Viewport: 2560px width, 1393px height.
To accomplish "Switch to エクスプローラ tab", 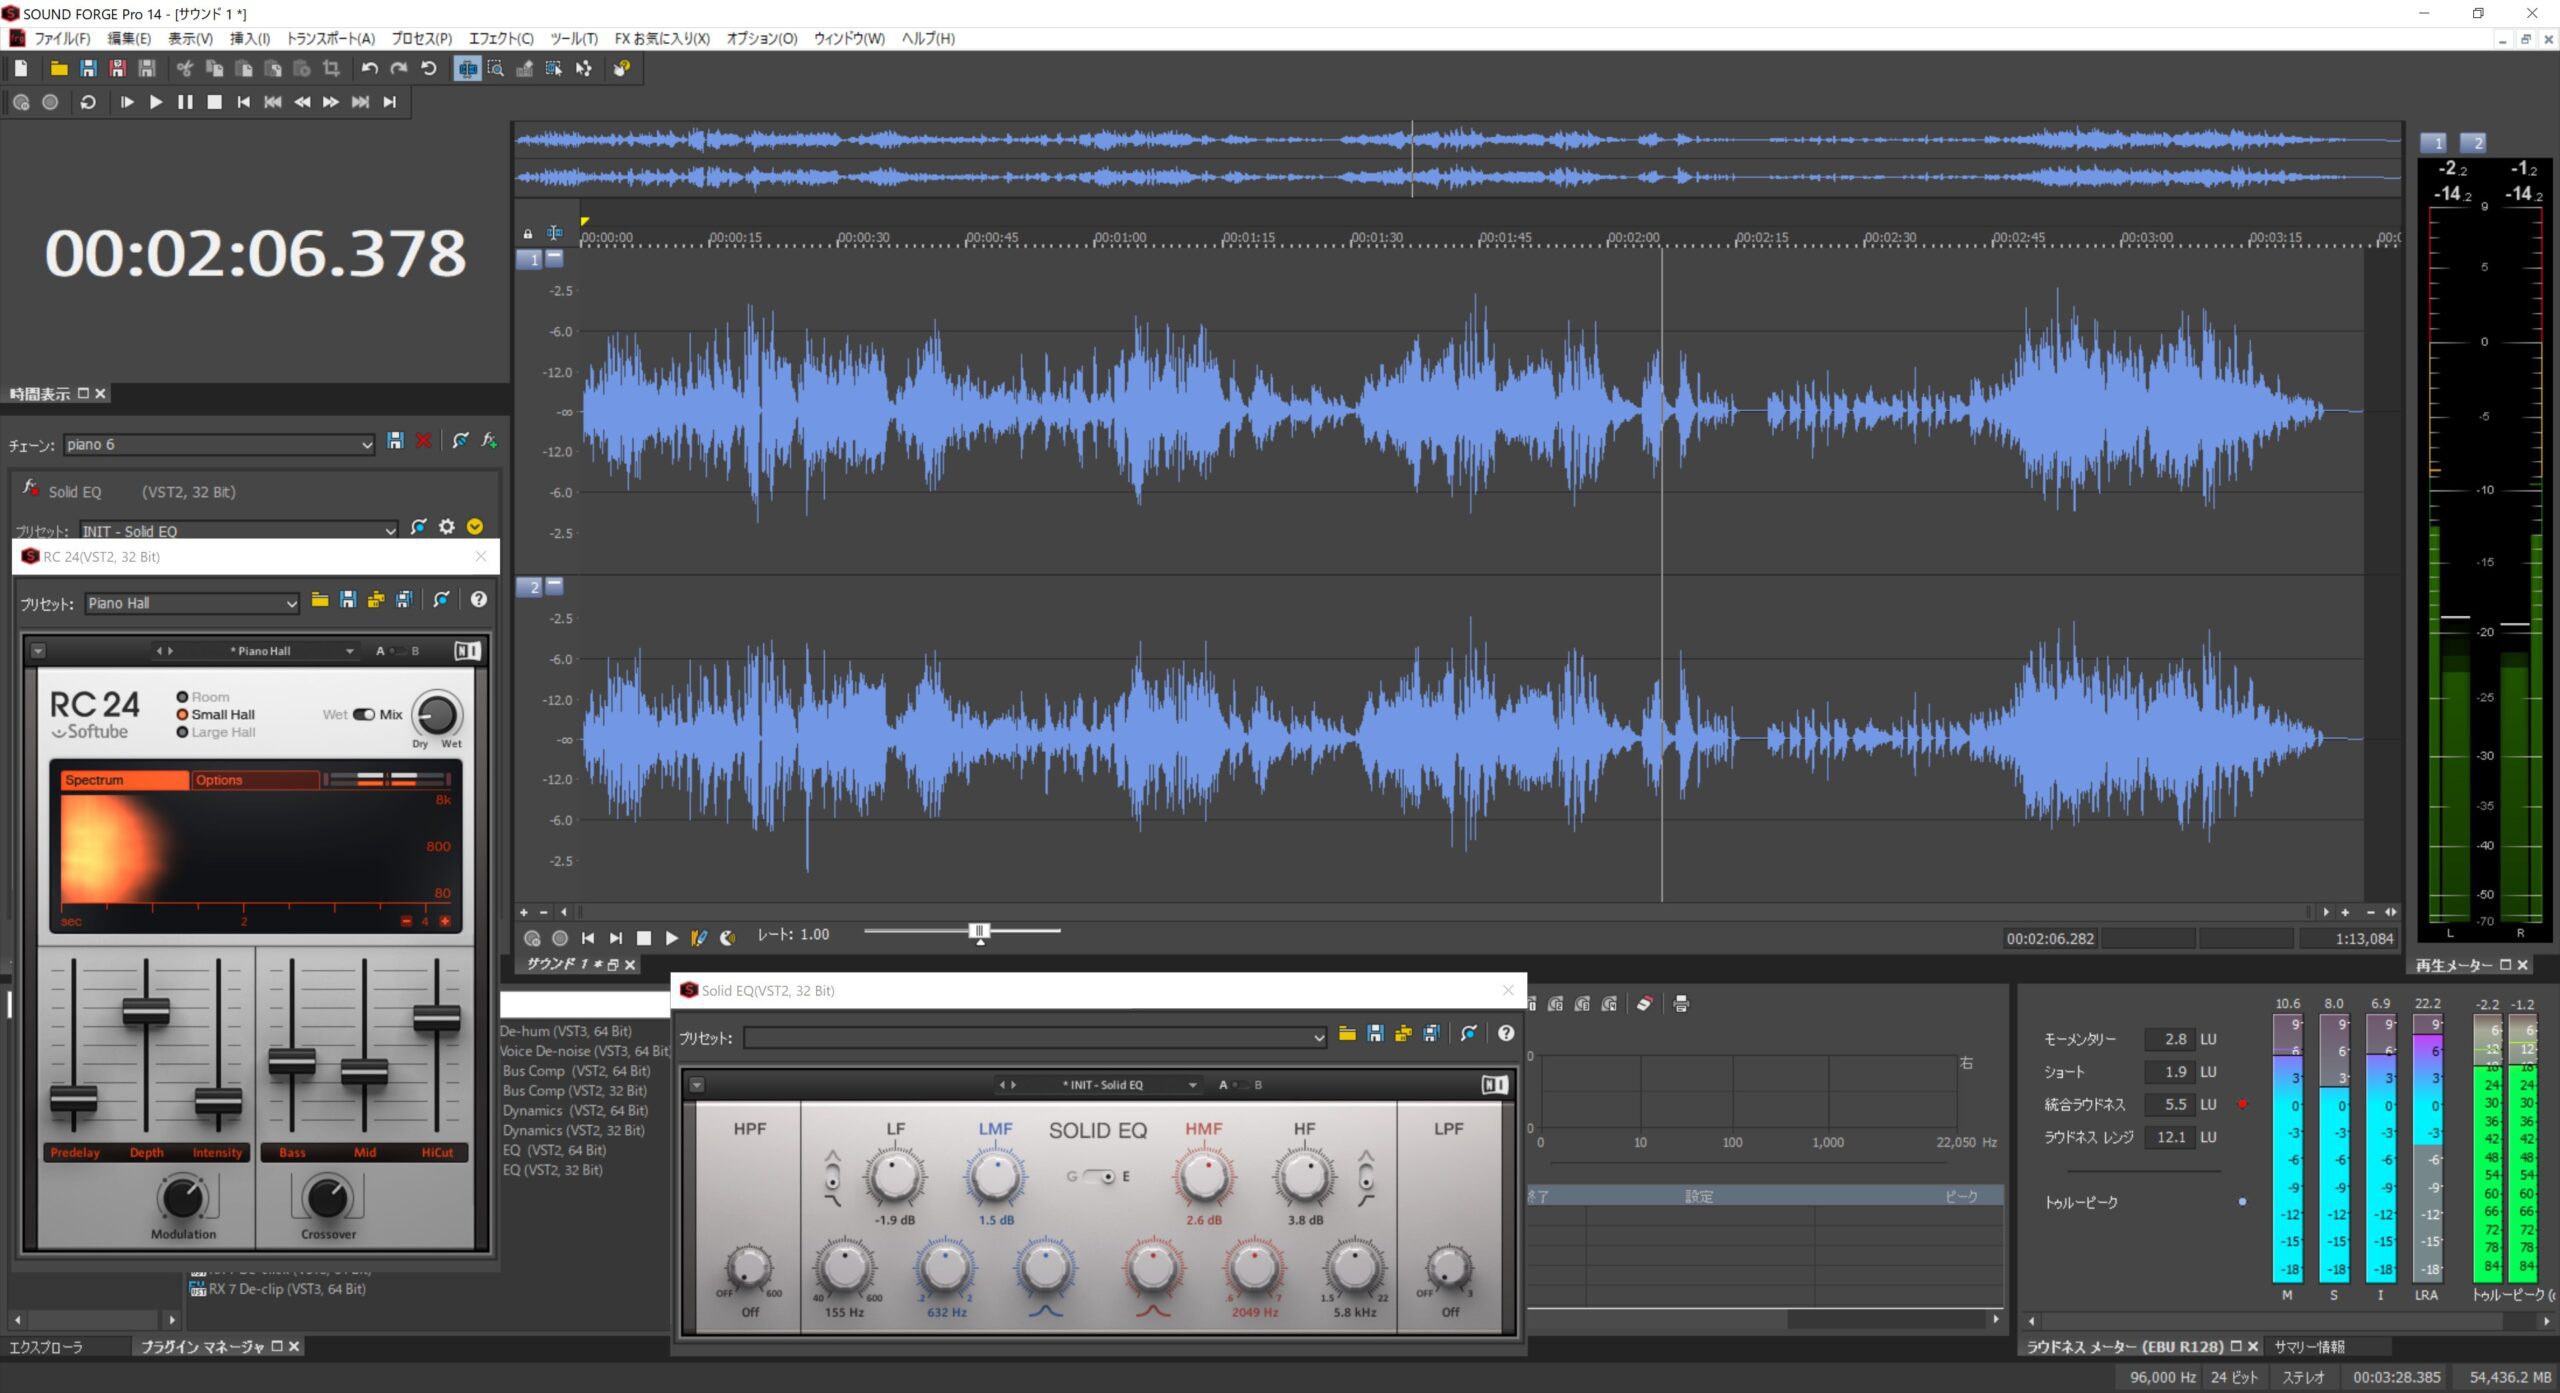I will pos(46,1347).
